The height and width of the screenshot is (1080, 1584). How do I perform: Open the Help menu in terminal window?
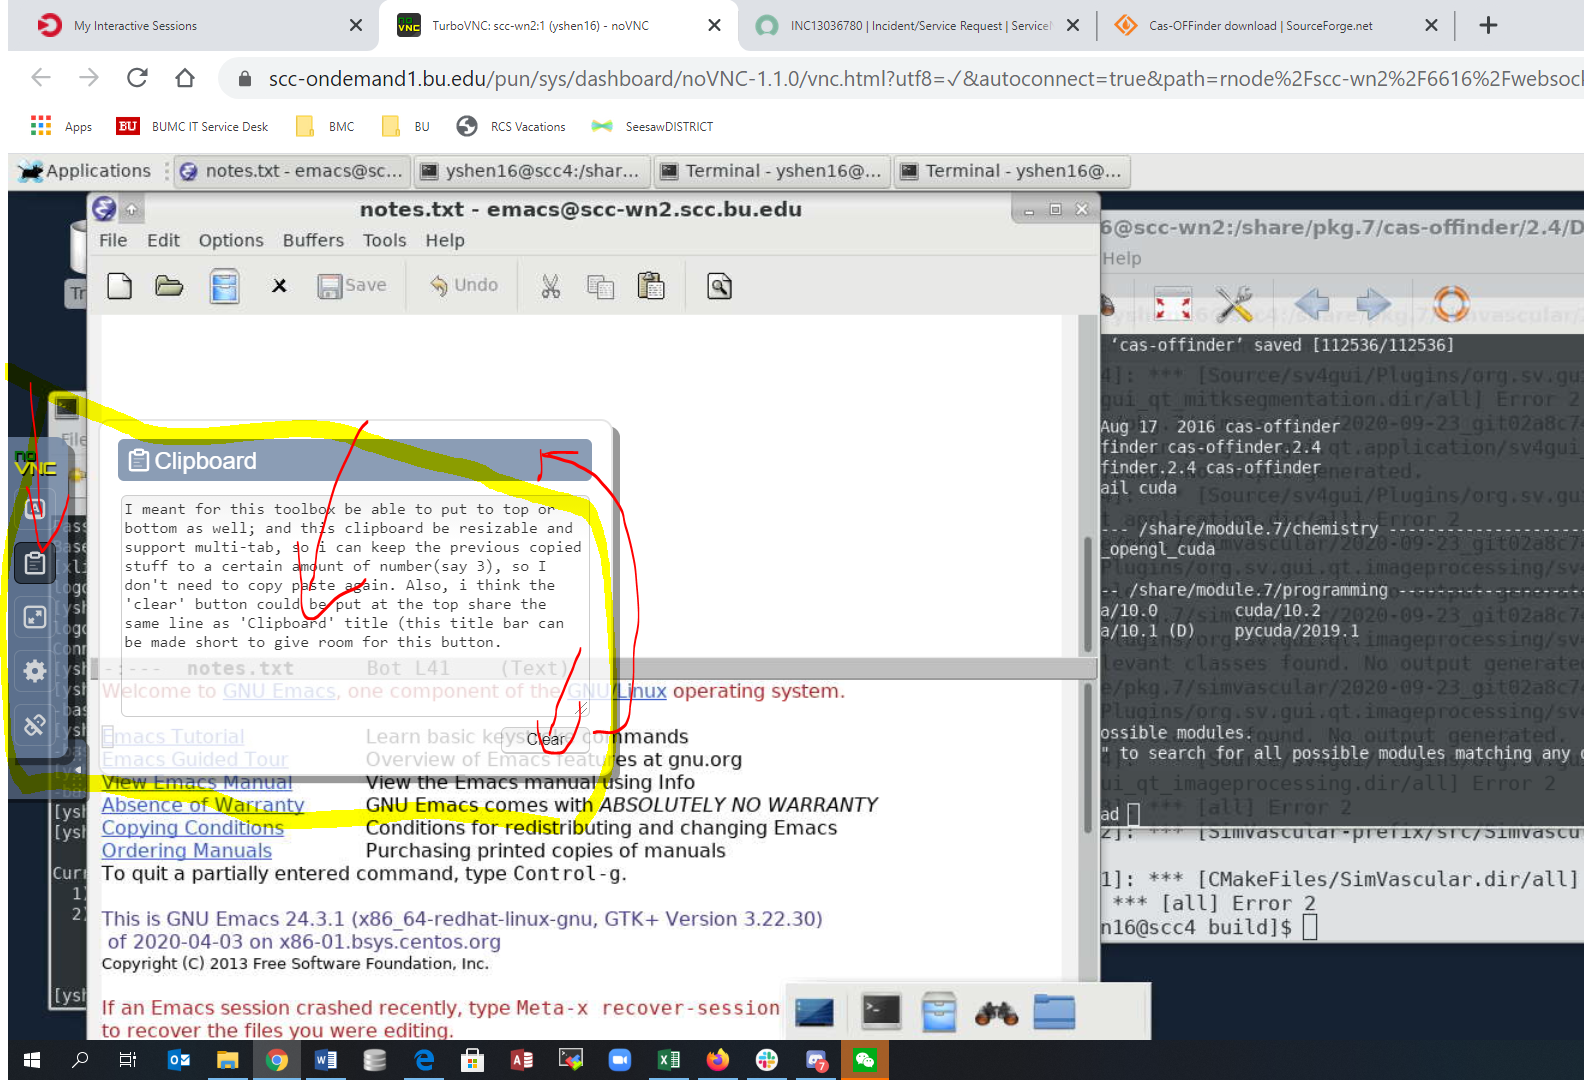coord(1121,258)
